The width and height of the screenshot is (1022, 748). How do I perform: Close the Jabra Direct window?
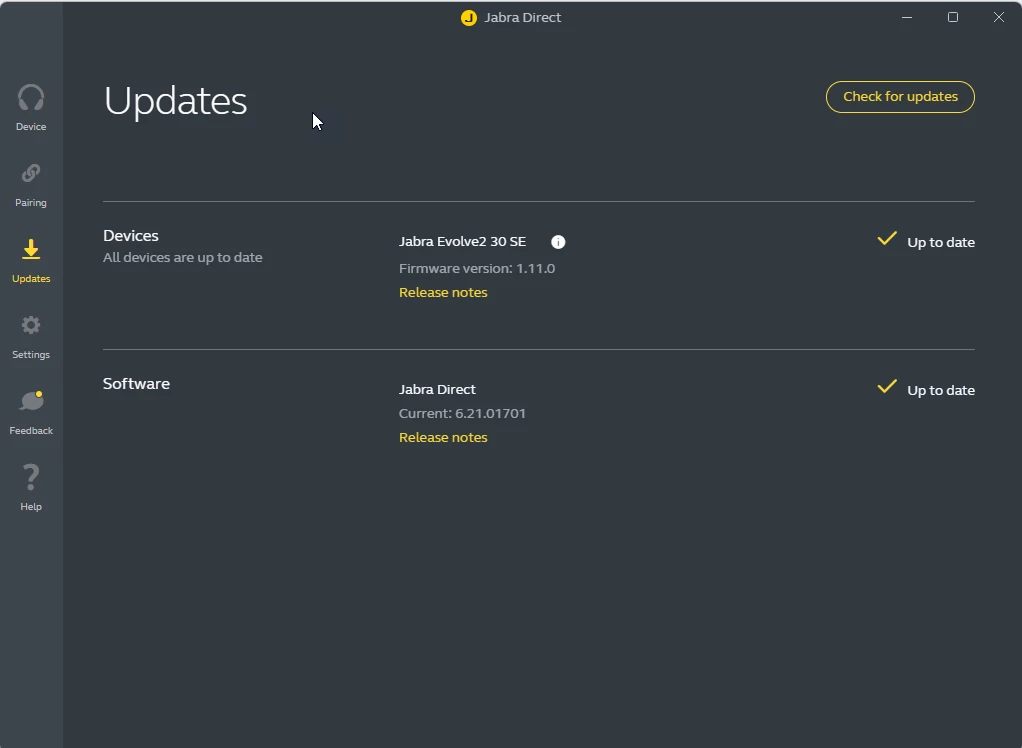[x=999, y=18]
